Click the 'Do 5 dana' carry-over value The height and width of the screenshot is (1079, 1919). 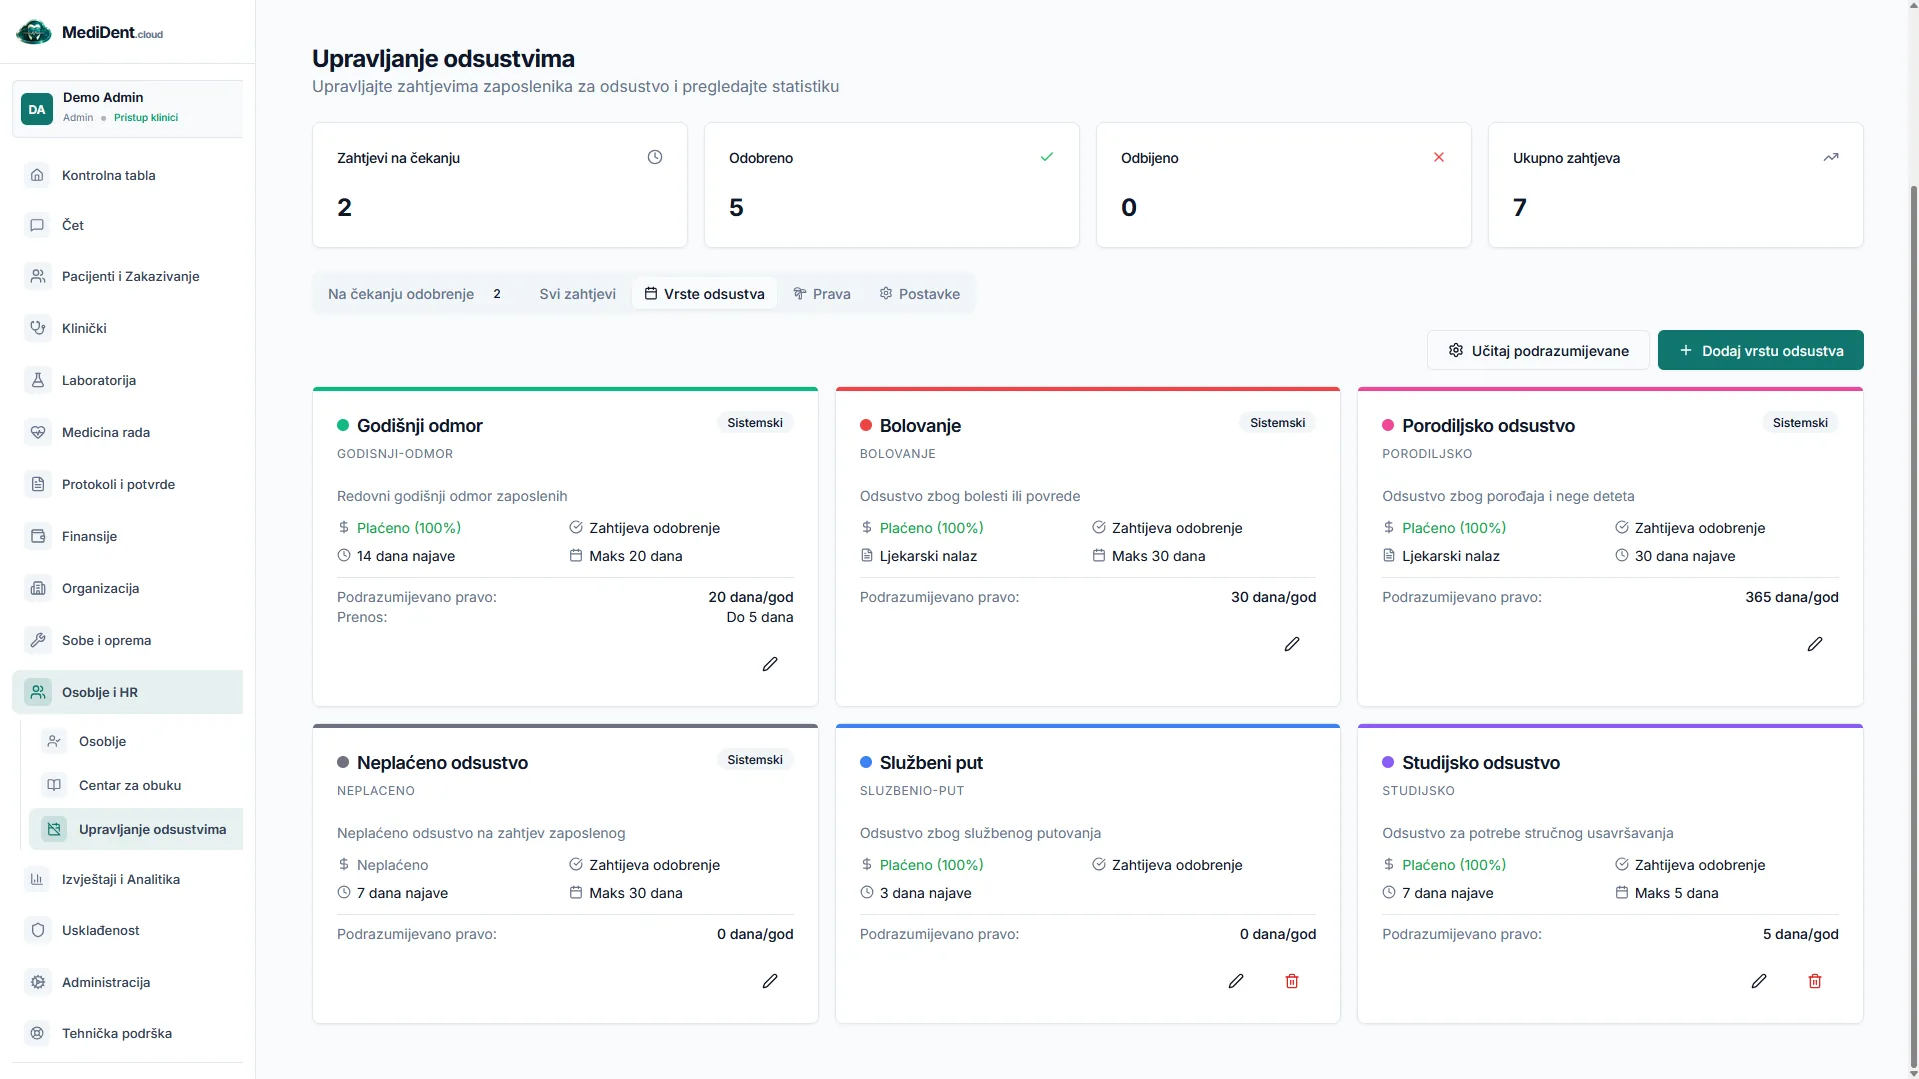point(760,617)
